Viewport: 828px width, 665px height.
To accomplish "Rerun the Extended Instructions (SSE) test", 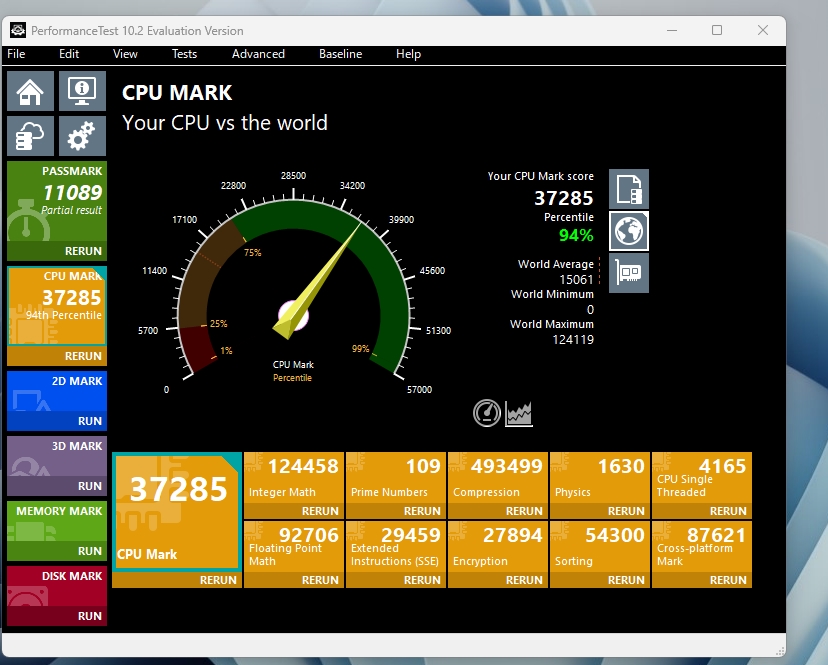I will 396,580.
